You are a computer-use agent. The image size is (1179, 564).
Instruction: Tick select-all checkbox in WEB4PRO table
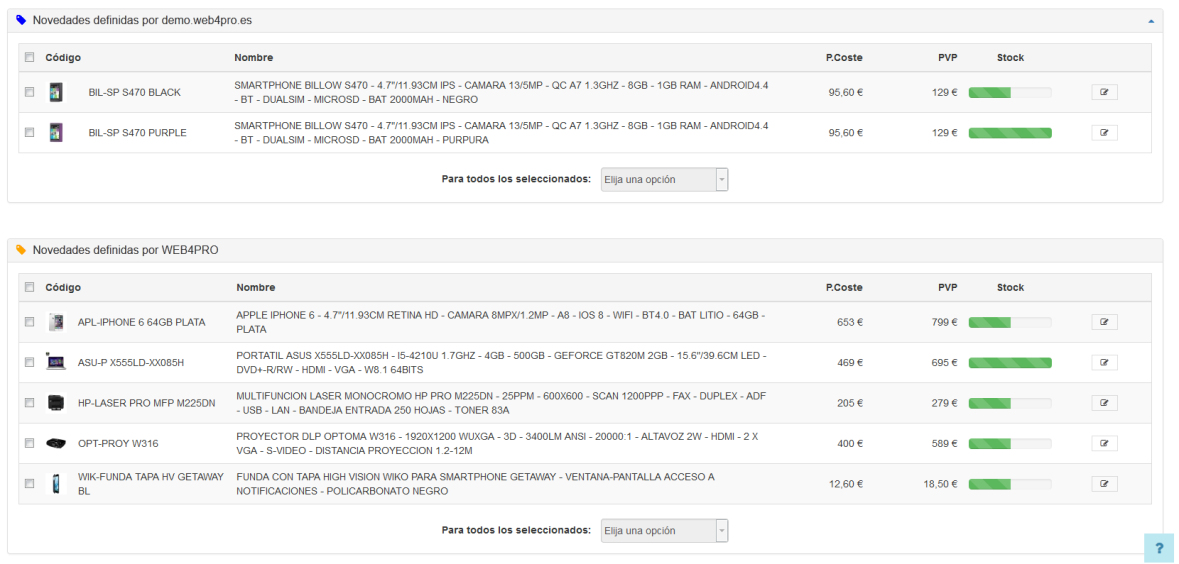coord(29,287)
